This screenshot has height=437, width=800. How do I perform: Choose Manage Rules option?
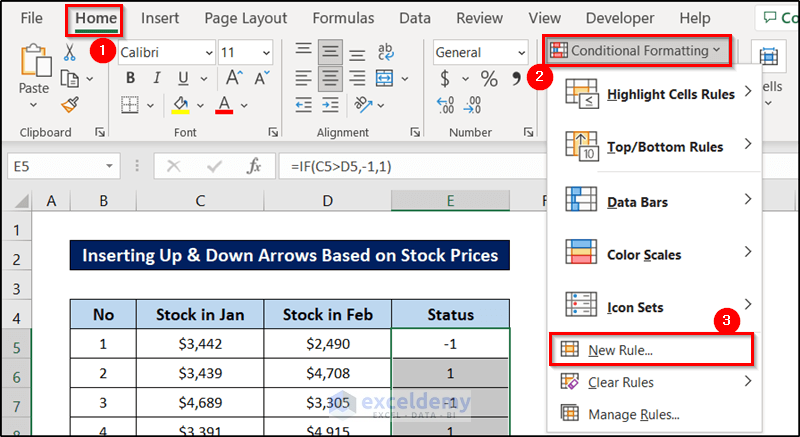click(x=655, y=414)
